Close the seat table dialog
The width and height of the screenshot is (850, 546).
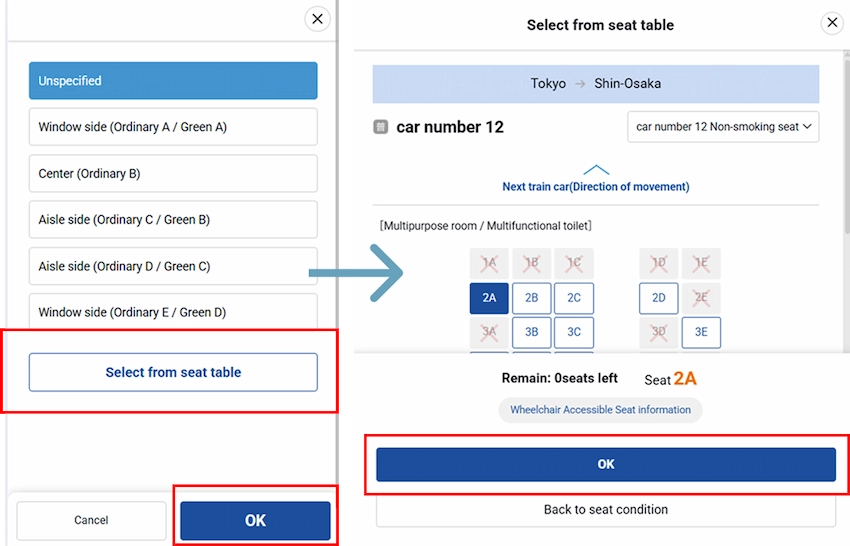point(831,23)
